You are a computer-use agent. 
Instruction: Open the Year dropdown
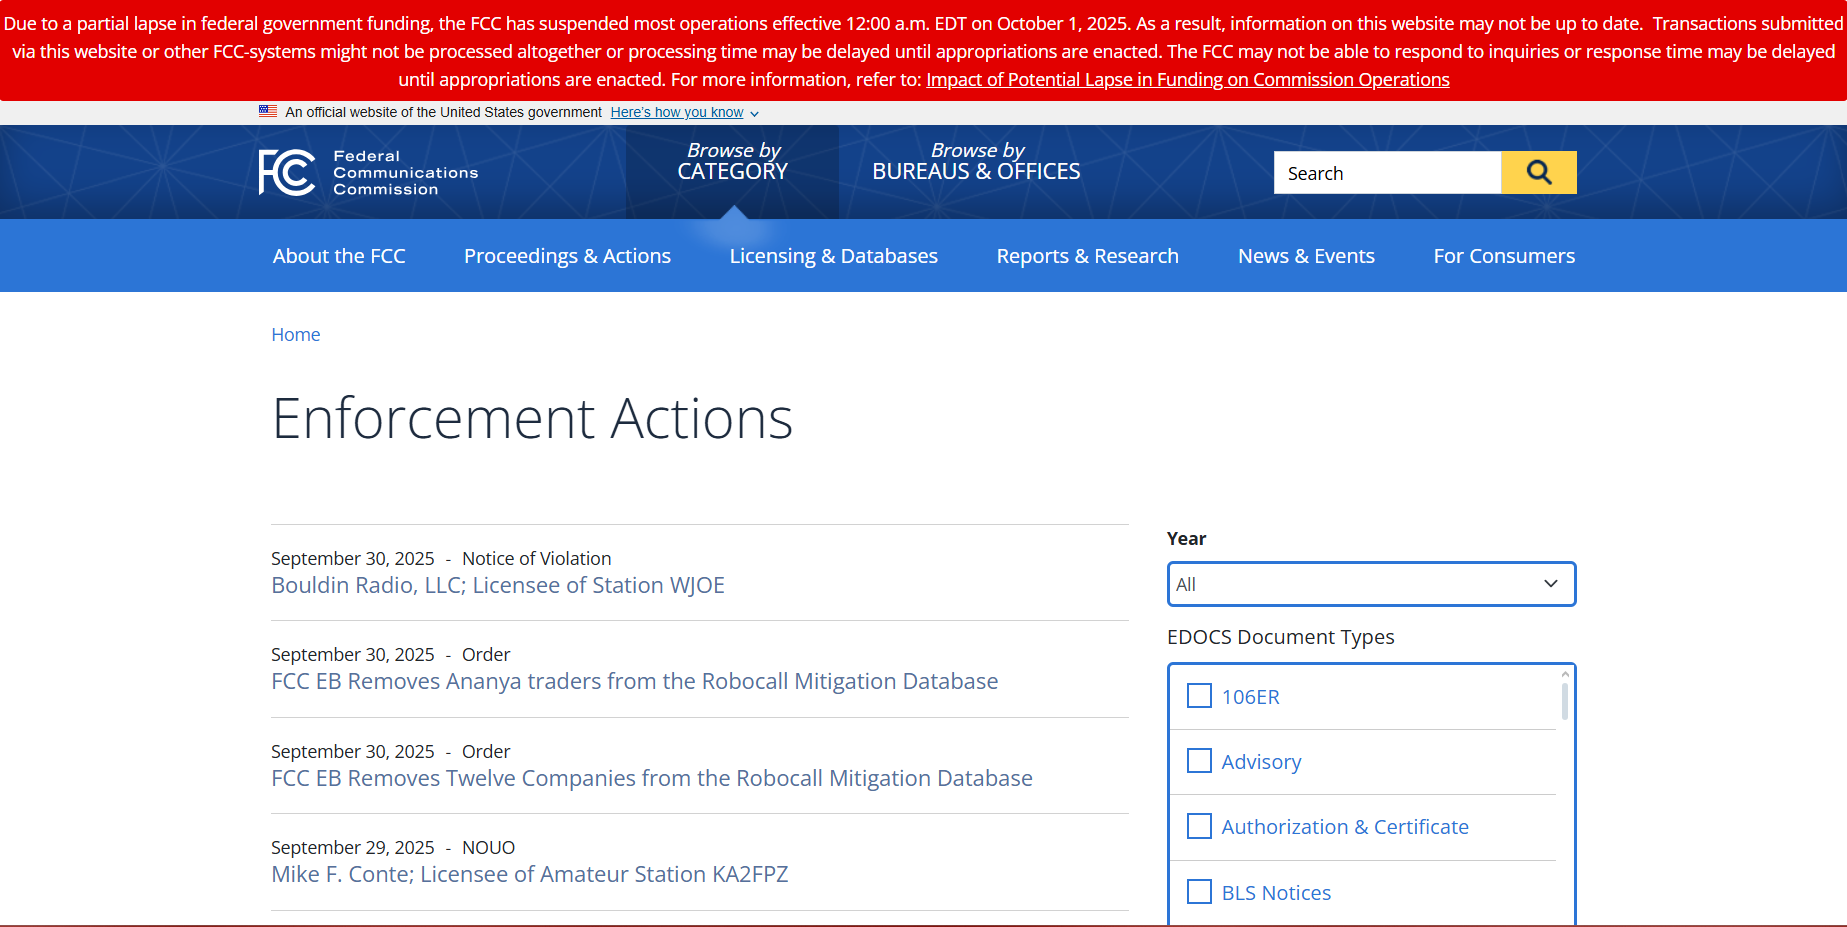click(x=1371, y=584)
